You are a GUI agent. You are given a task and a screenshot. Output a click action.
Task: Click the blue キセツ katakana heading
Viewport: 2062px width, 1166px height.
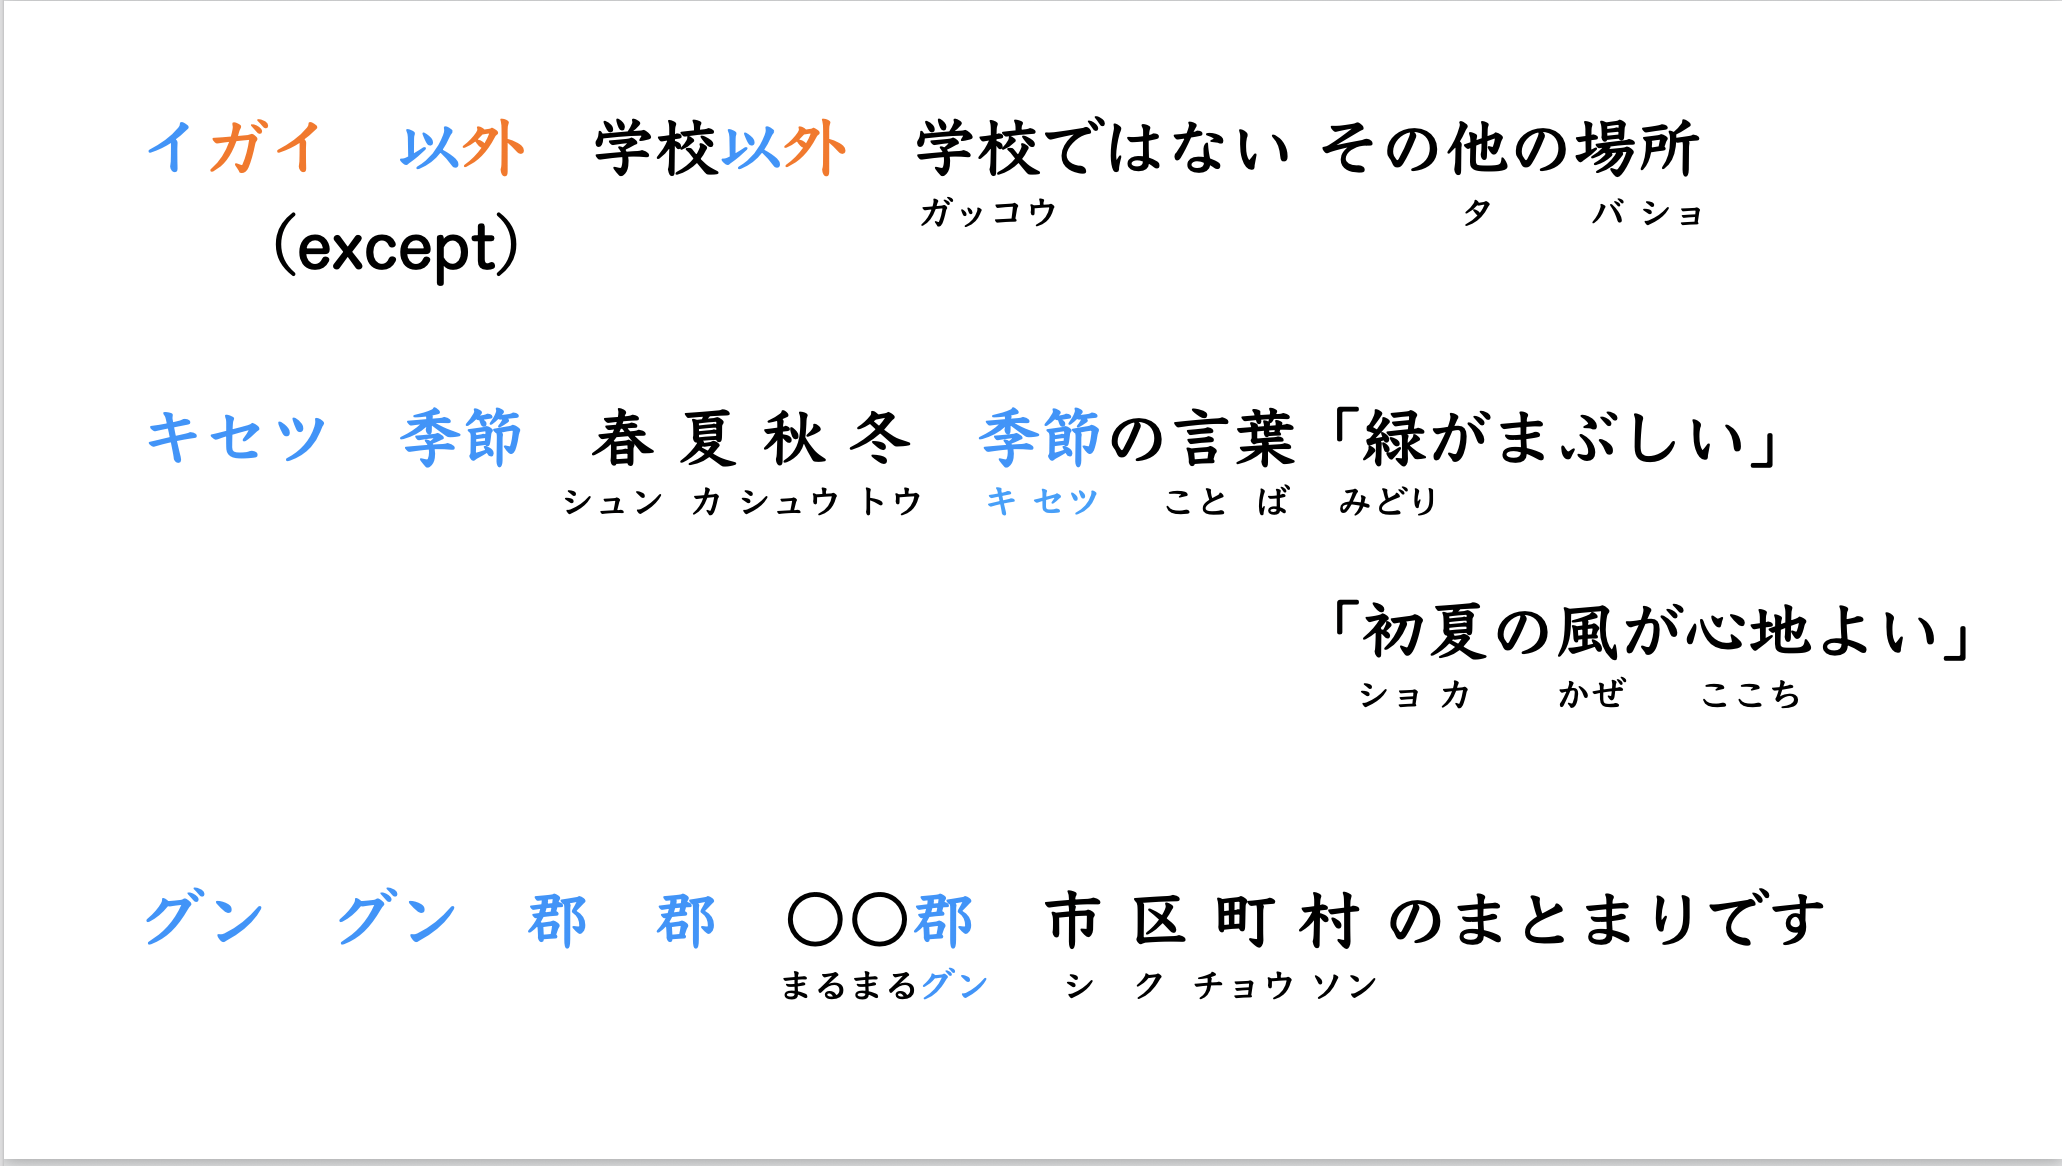[236, 437]
